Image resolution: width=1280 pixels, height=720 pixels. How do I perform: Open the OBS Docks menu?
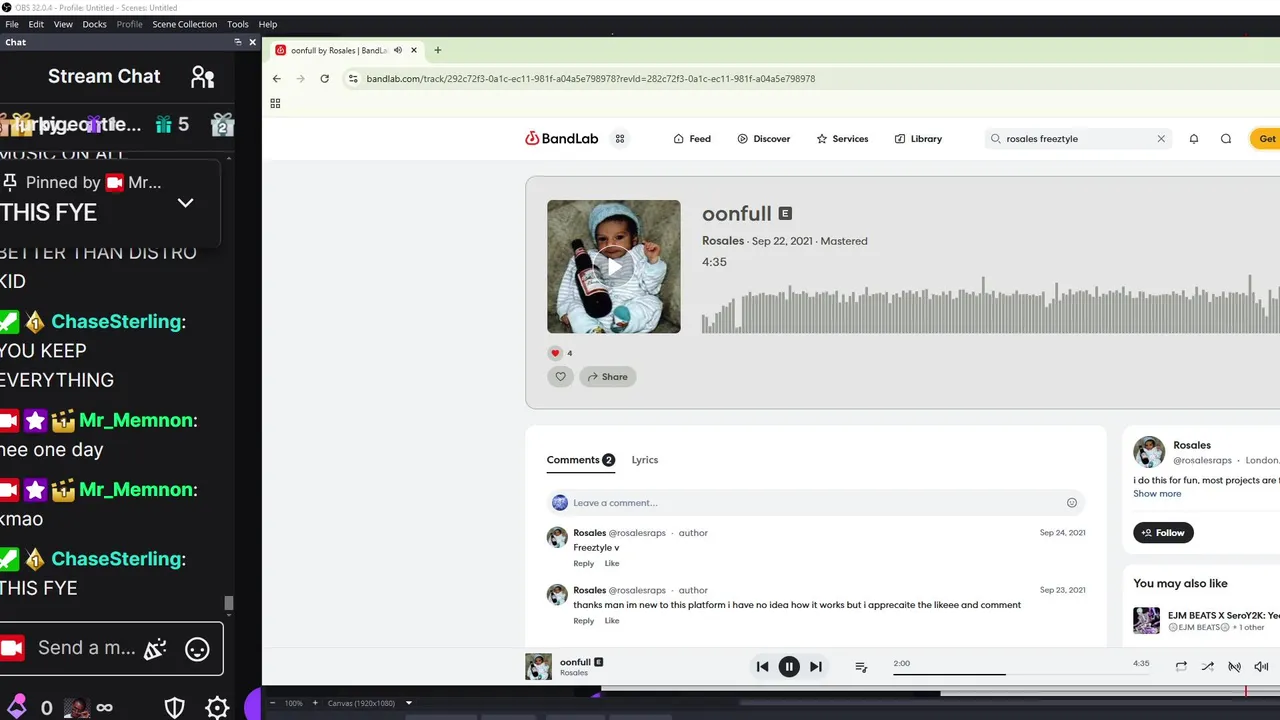[x=94, y=24]
